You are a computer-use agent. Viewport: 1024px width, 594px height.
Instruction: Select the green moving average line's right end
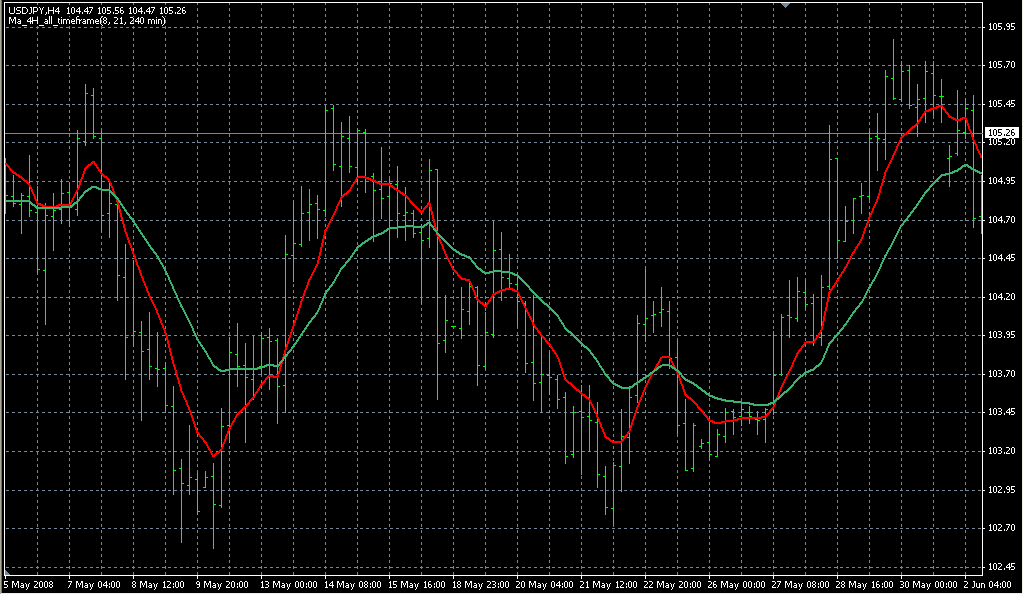pos(981,173)
